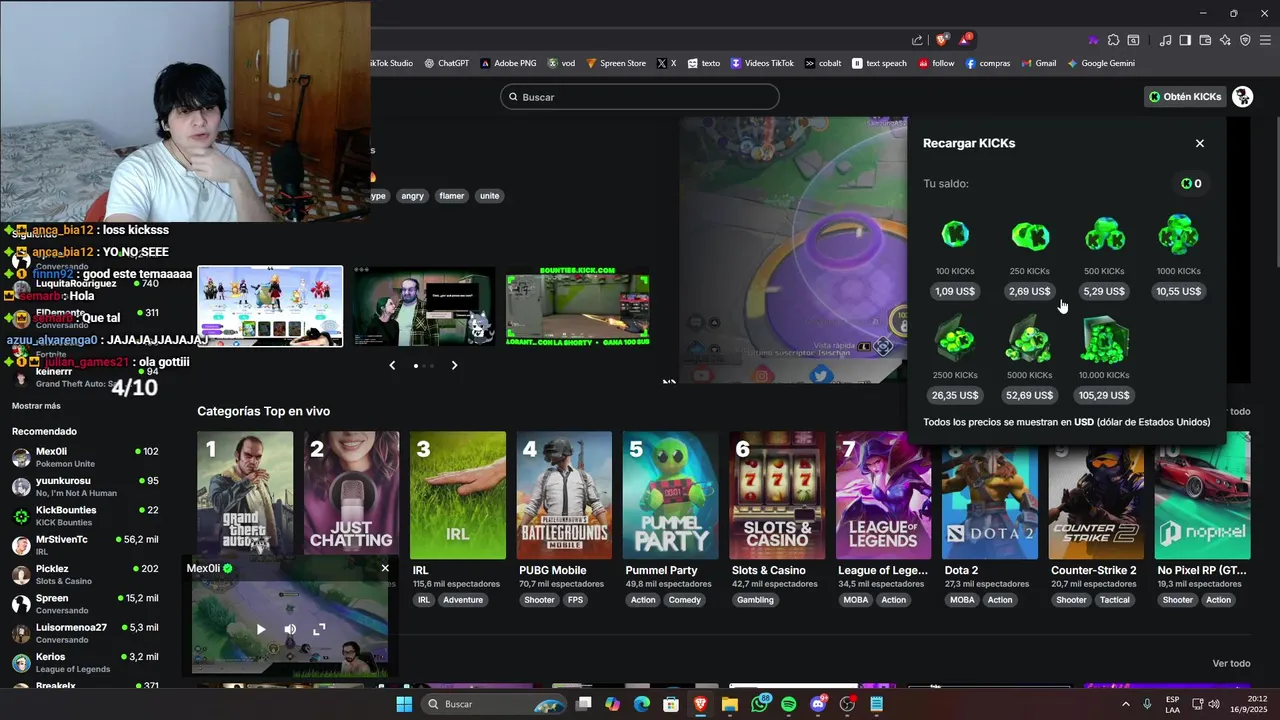Select the angry tag chip
This screenshot has width=1280, height=720.
click(x=413, y=196)
